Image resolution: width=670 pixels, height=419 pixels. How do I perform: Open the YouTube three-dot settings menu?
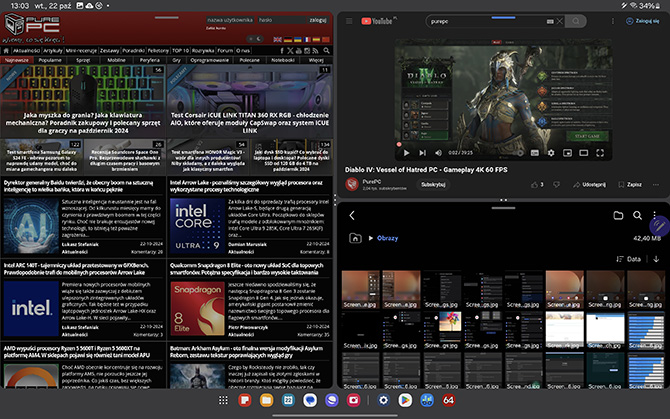pyautogui.click(x=613, y=21)
